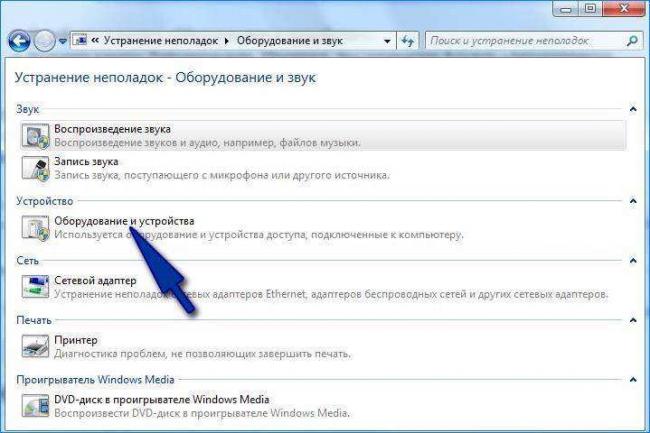
Task: Click the Back navigation arrow button
Action: pos(19,41)
